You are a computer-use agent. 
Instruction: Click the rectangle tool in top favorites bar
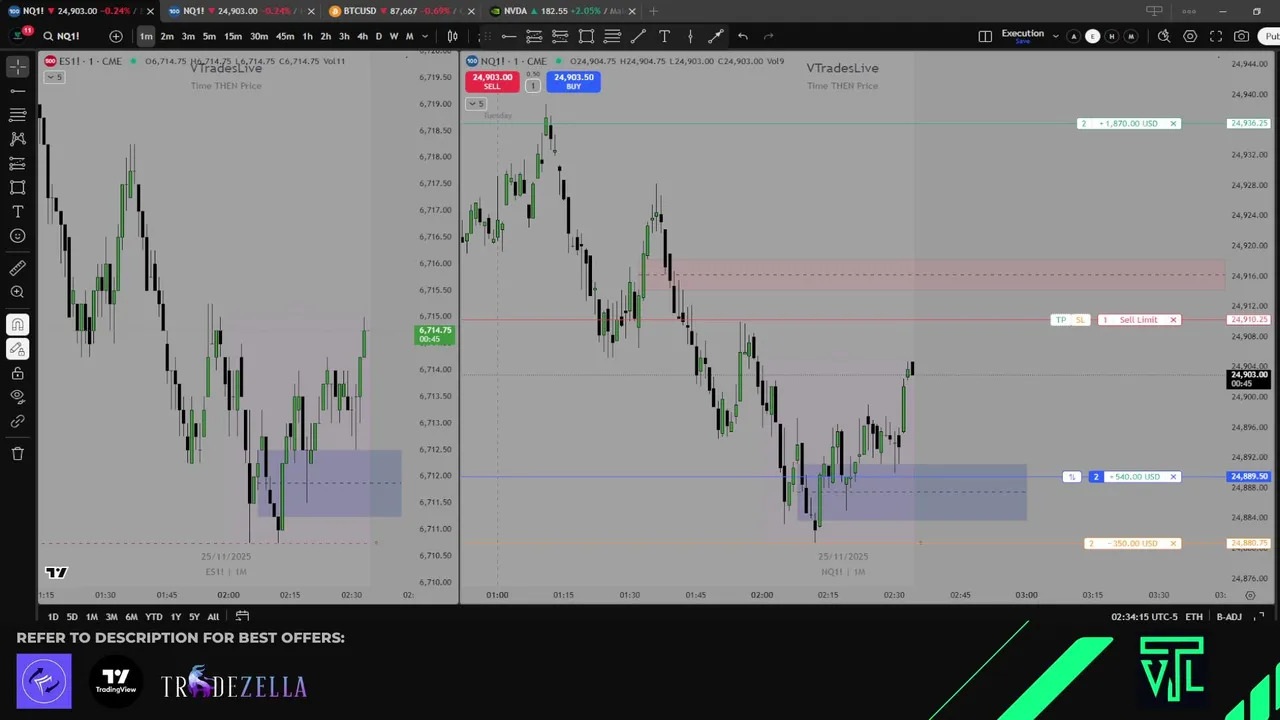click(x=586, y=36)
